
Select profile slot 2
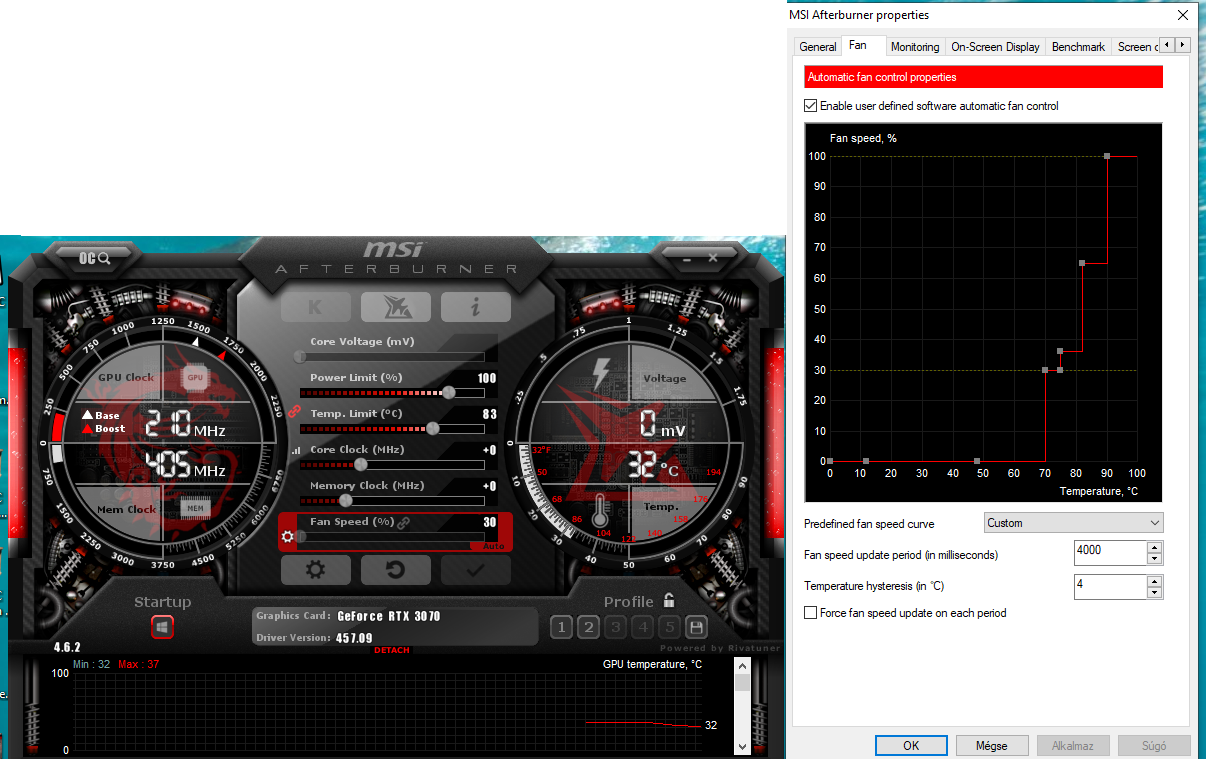pyautogui.click(x=588, y=627)
